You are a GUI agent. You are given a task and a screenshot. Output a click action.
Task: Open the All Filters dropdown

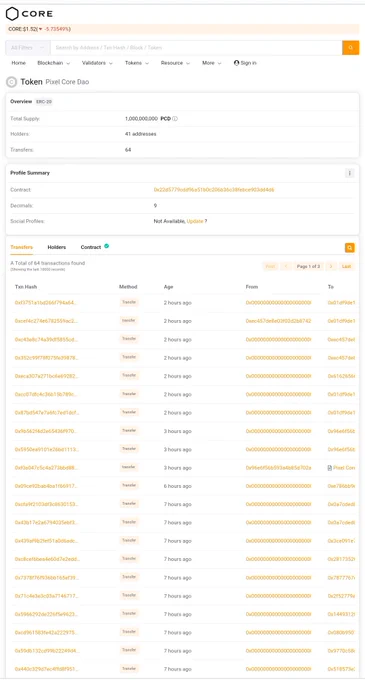coord(28,48)
